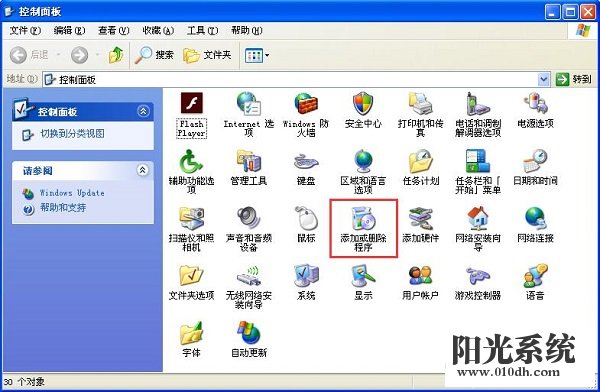The height and width of the screenshot is (392, 600).
Task: Close the 控制面板 window
Action: coord(588,12)
